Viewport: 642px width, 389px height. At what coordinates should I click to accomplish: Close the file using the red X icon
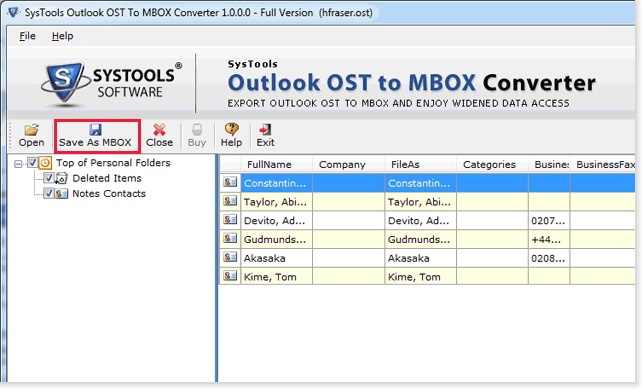pyautogui.click(x=159, y=130)
